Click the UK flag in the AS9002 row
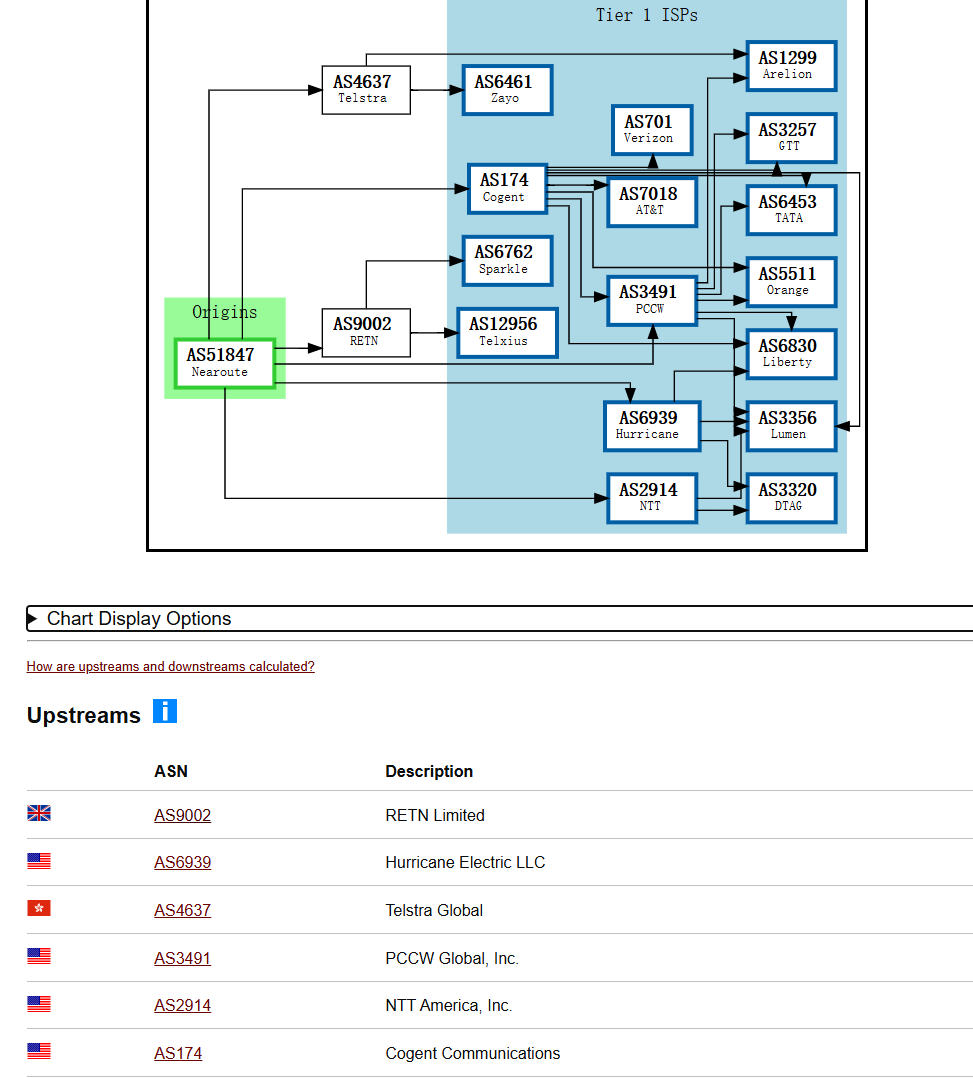Image resolution: width=973 pixels, height=1078 pixels. point(39,813)
